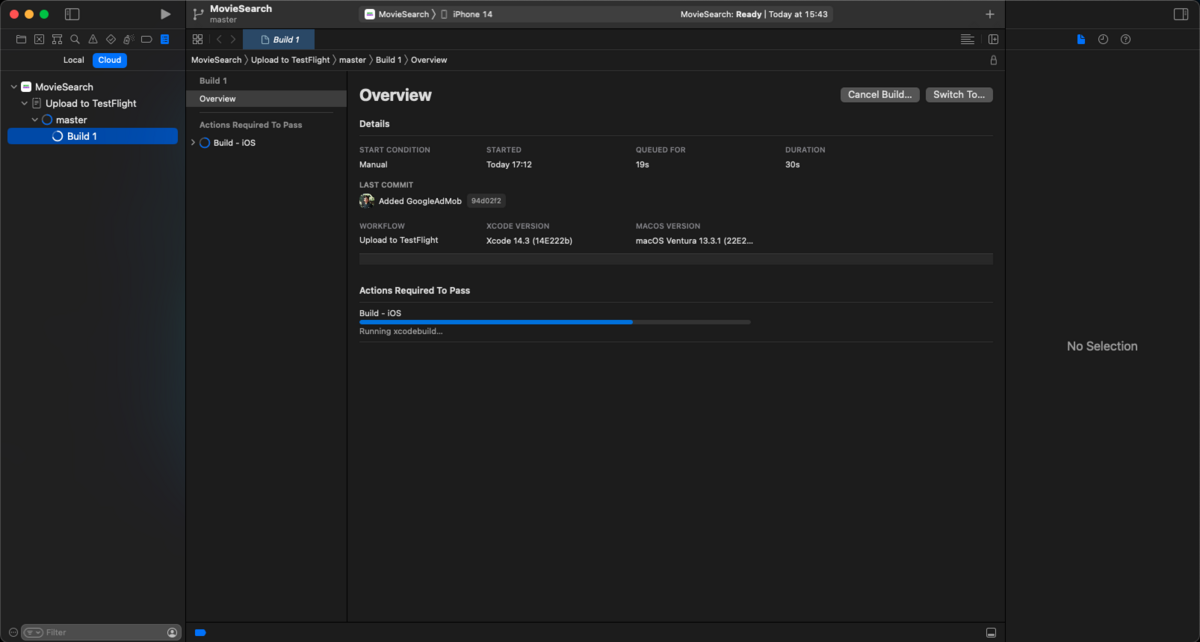1200x642 pixels.
Task: Open the editor options lines menu
Action: tap(967, 39)
